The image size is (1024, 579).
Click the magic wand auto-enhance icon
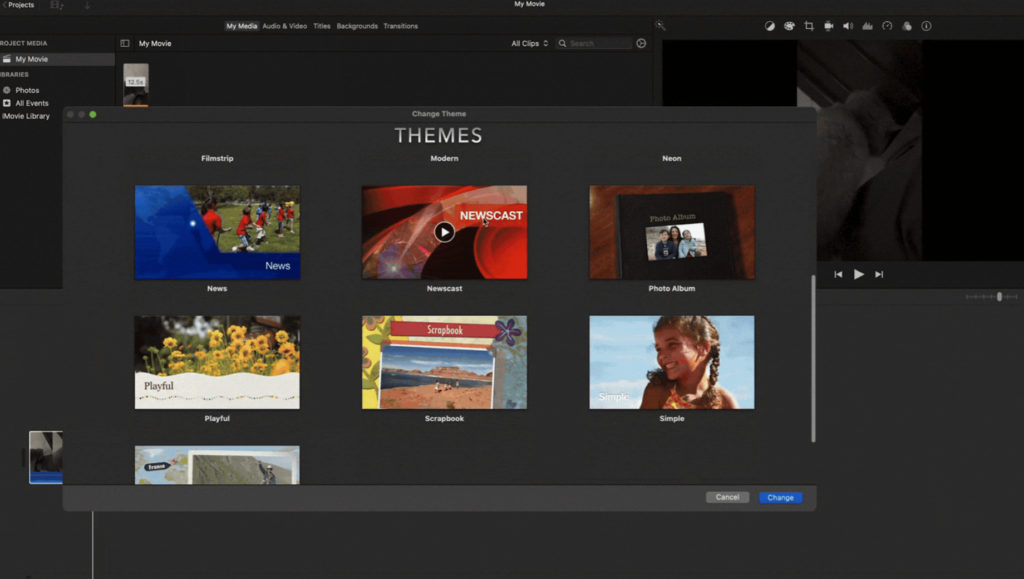click(660, 26)
